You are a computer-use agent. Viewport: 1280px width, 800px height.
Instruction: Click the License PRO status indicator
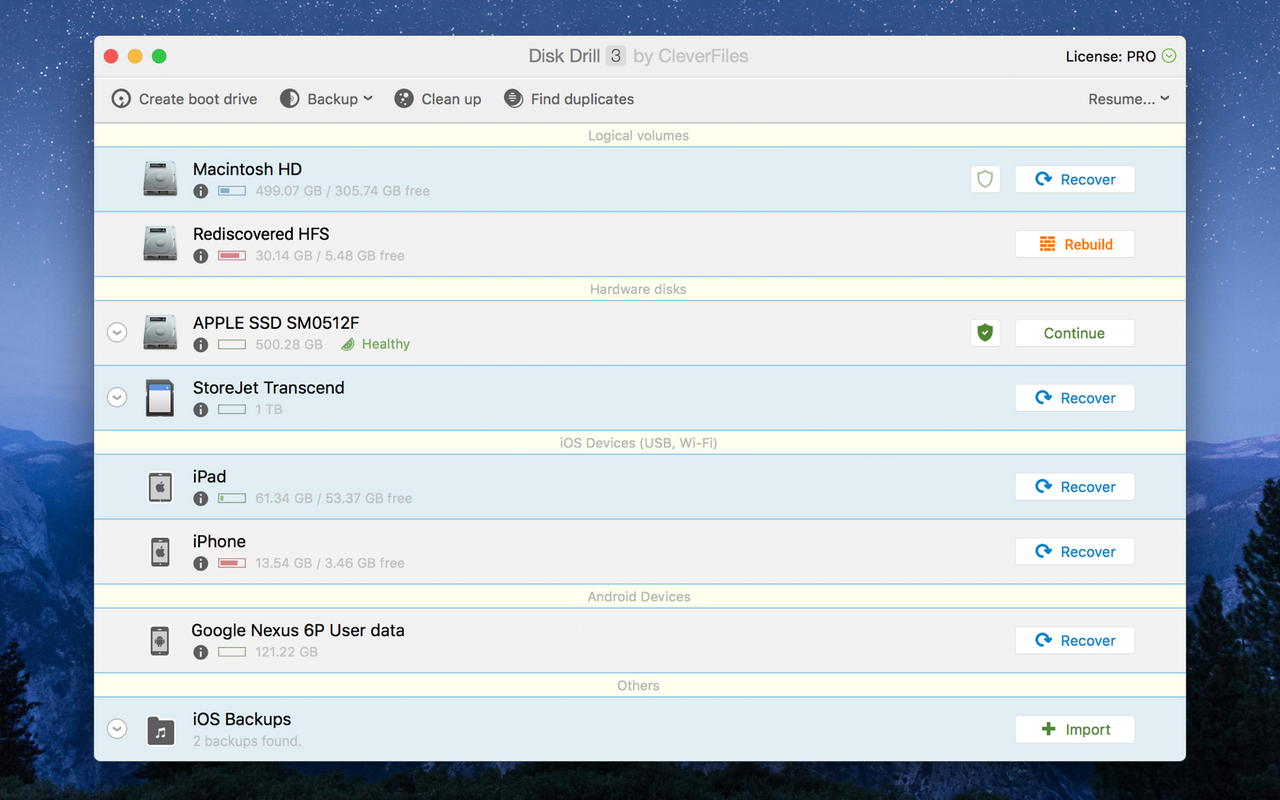[1121, 56]
